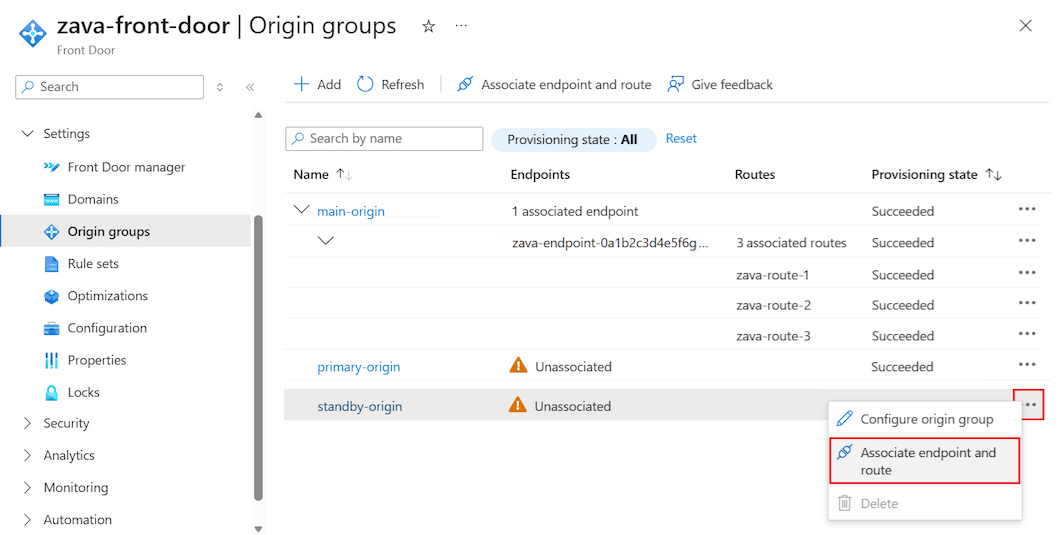Collapse the Settings section in sidebar
The width and height of the screenshot is (1059, 535).
pyautogui.click(x=27, y=134)
